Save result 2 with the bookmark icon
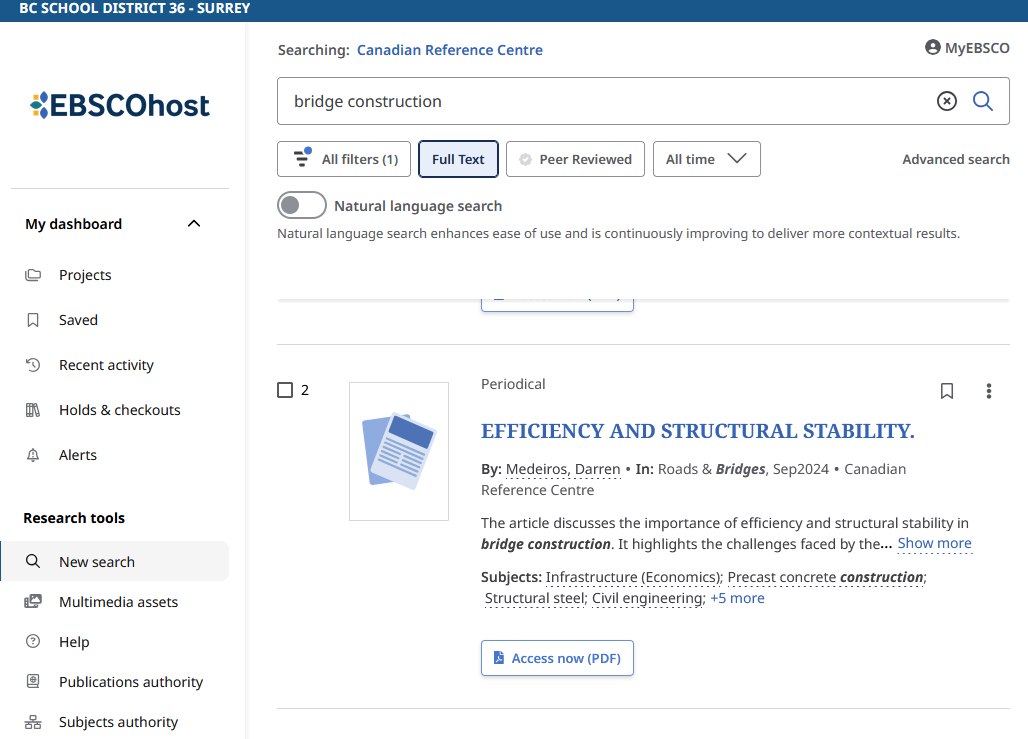 coord(947,391)
